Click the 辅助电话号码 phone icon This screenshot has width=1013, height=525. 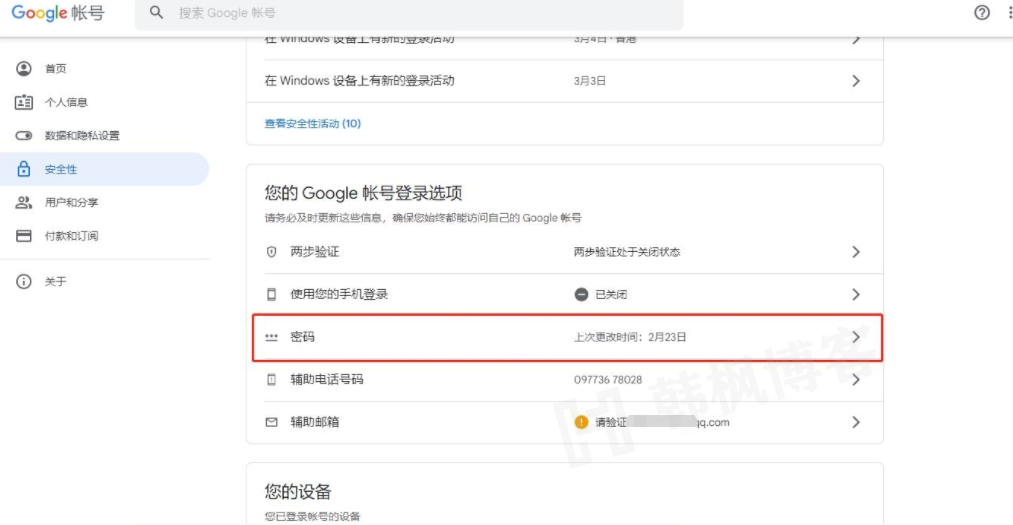[271, 380]
